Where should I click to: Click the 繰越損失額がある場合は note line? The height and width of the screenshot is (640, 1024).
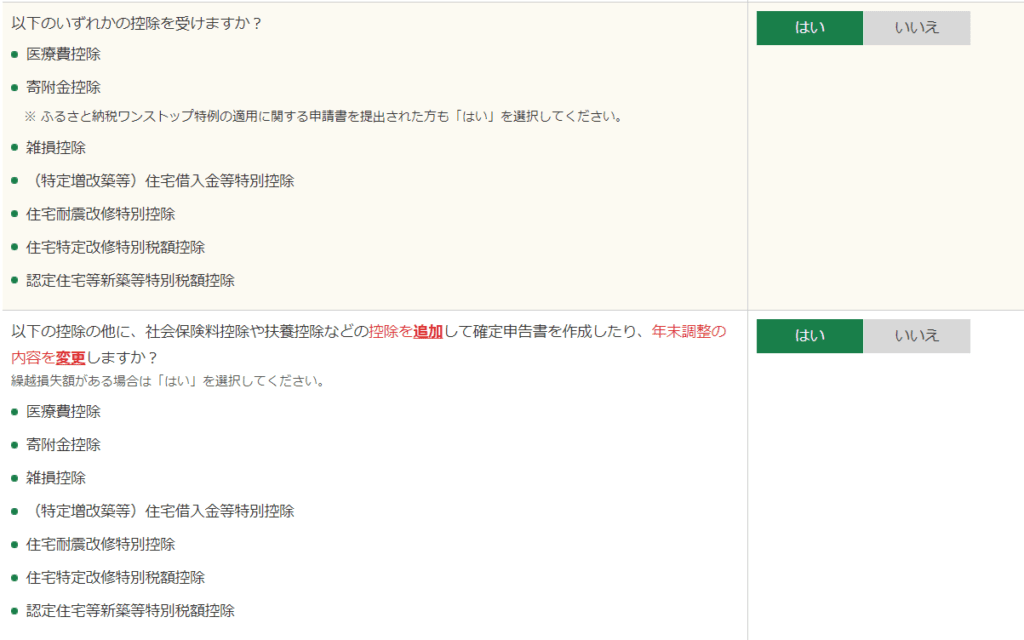point(168,381)
